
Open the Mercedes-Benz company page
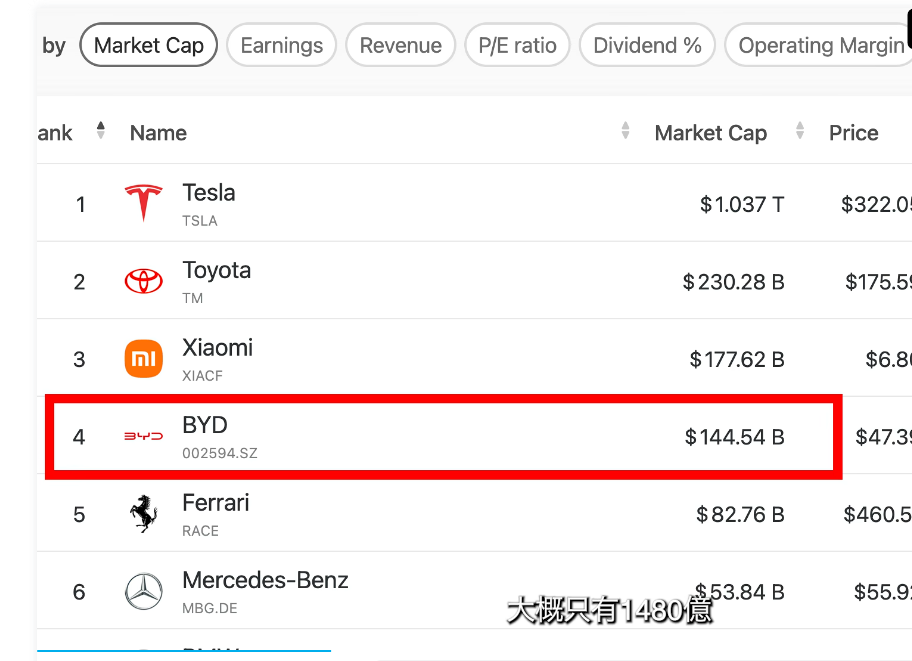coord(265,580)
